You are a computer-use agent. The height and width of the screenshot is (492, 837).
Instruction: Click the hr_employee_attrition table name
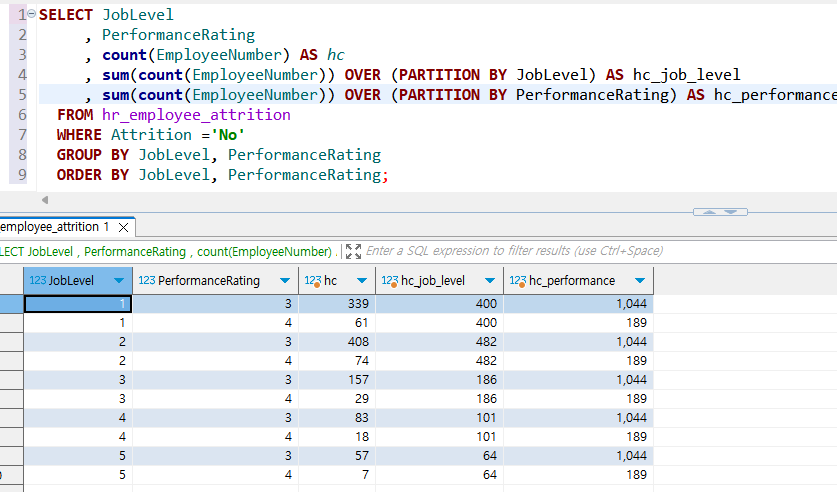[x=196, y=115]
